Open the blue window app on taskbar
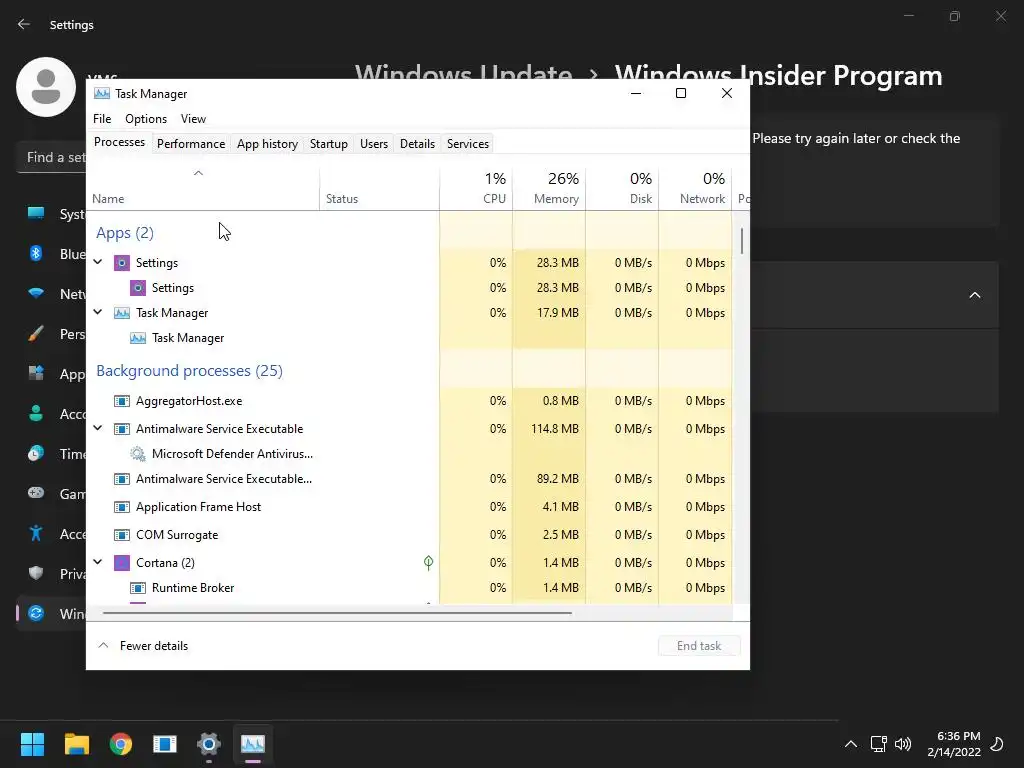Image resolution: width=1024 pixels, height=768 pixels. [x=165, y=744]
